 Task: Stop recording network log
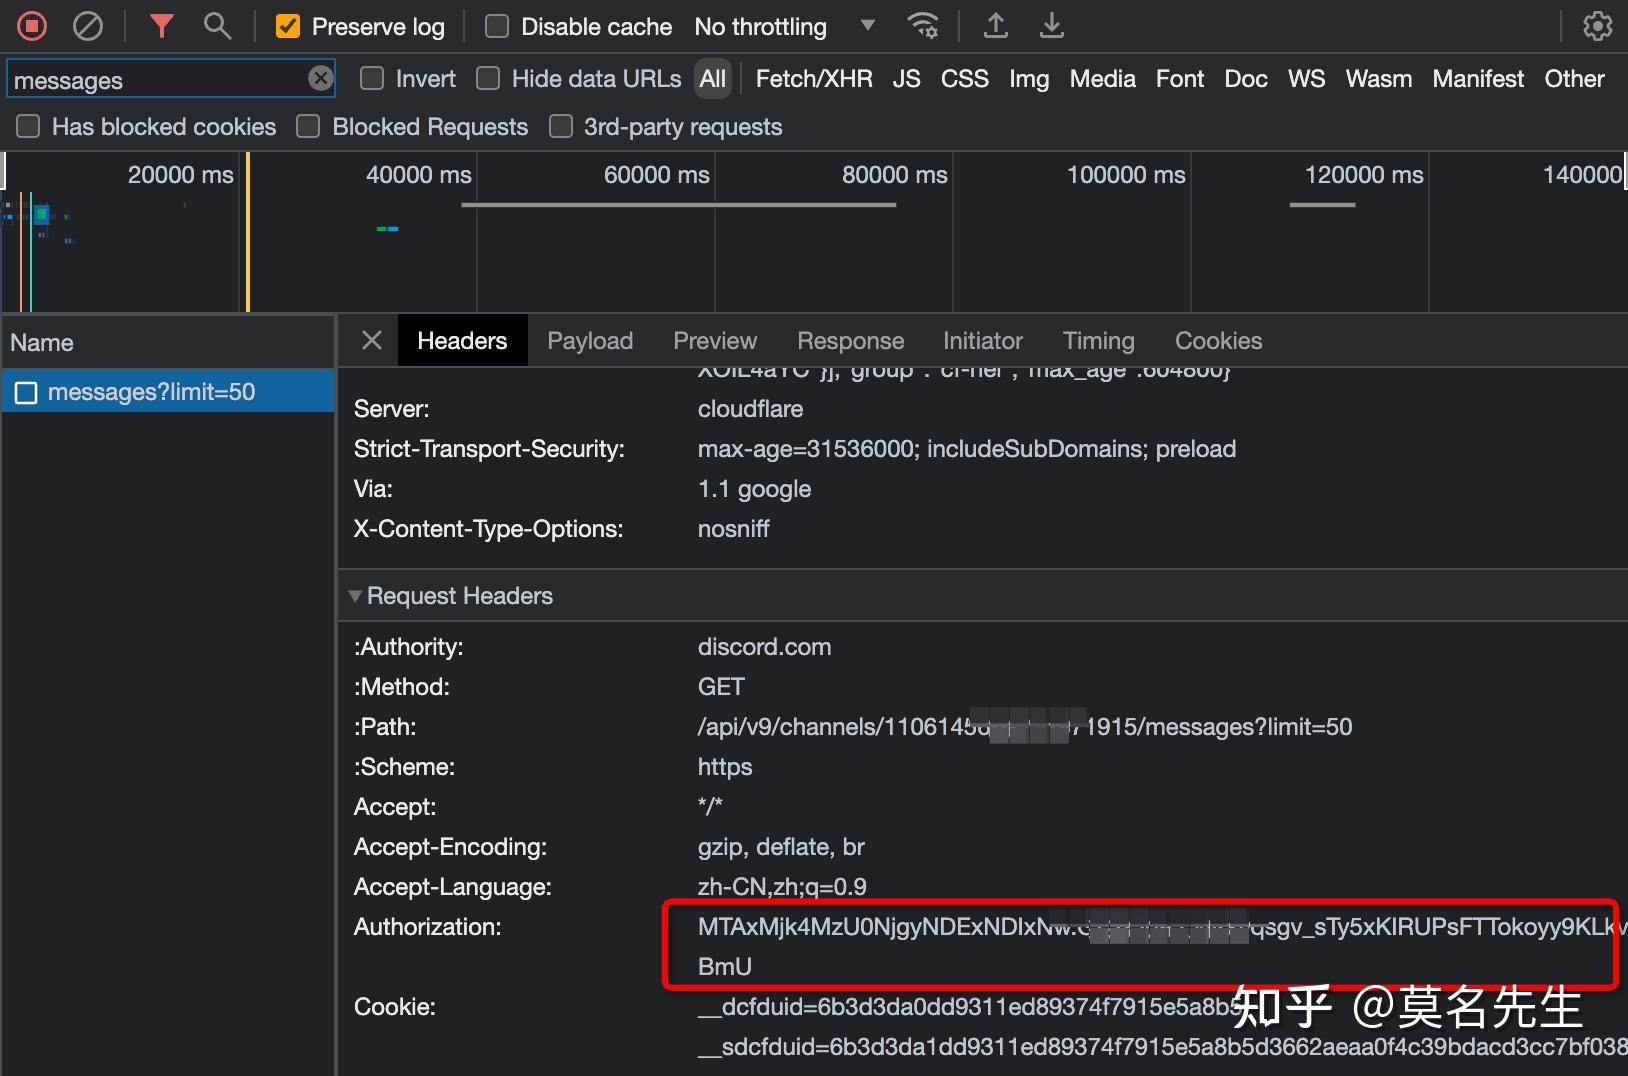32,26
